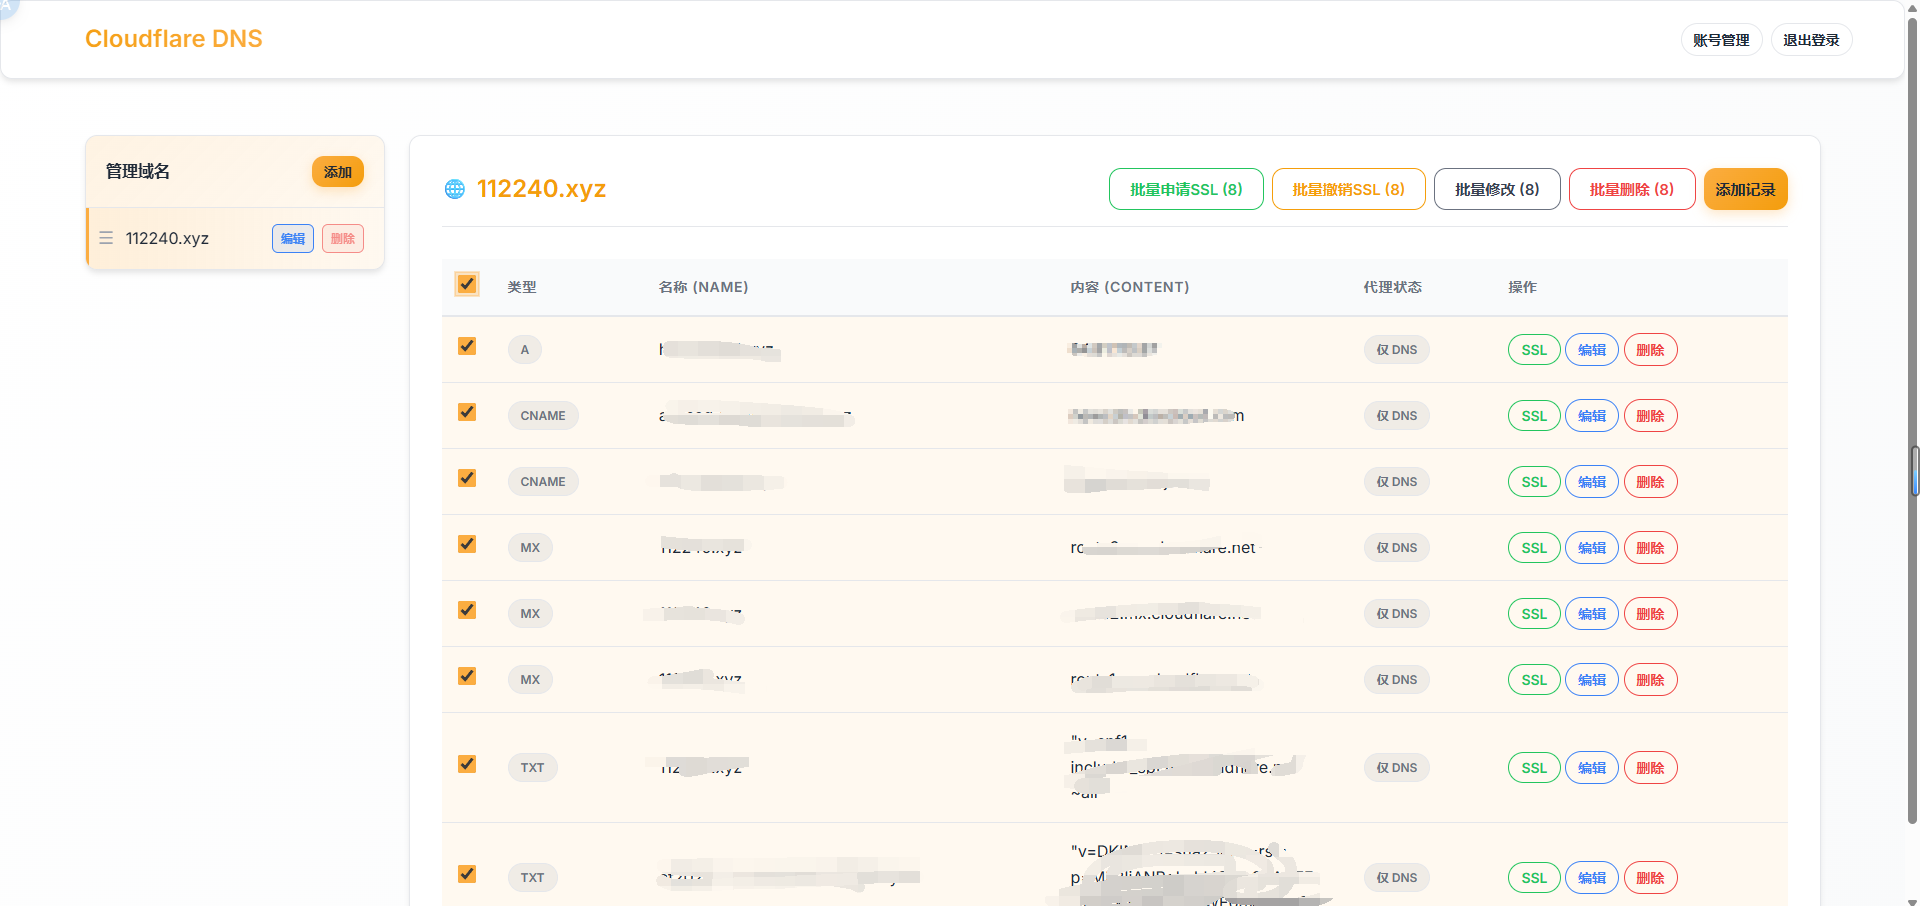The height and width of the screenshot is (906, 1920).
Task: Deselect the first MX record checkbox
Action: (467, 545)
